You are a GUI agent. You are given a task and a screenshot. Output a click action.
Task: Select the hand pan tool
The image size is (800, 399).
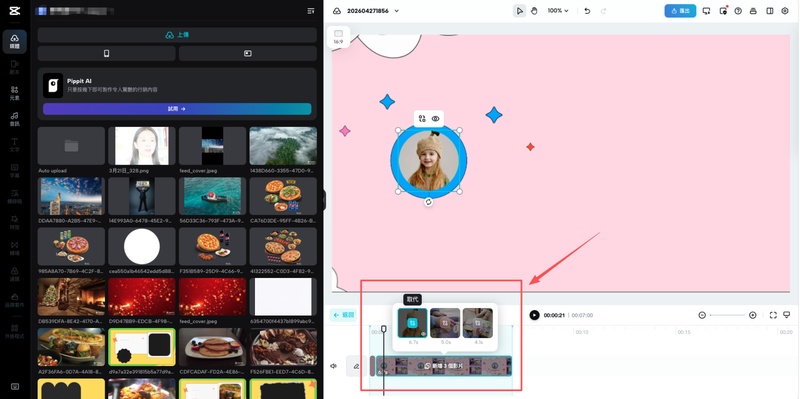pos(534,11)
